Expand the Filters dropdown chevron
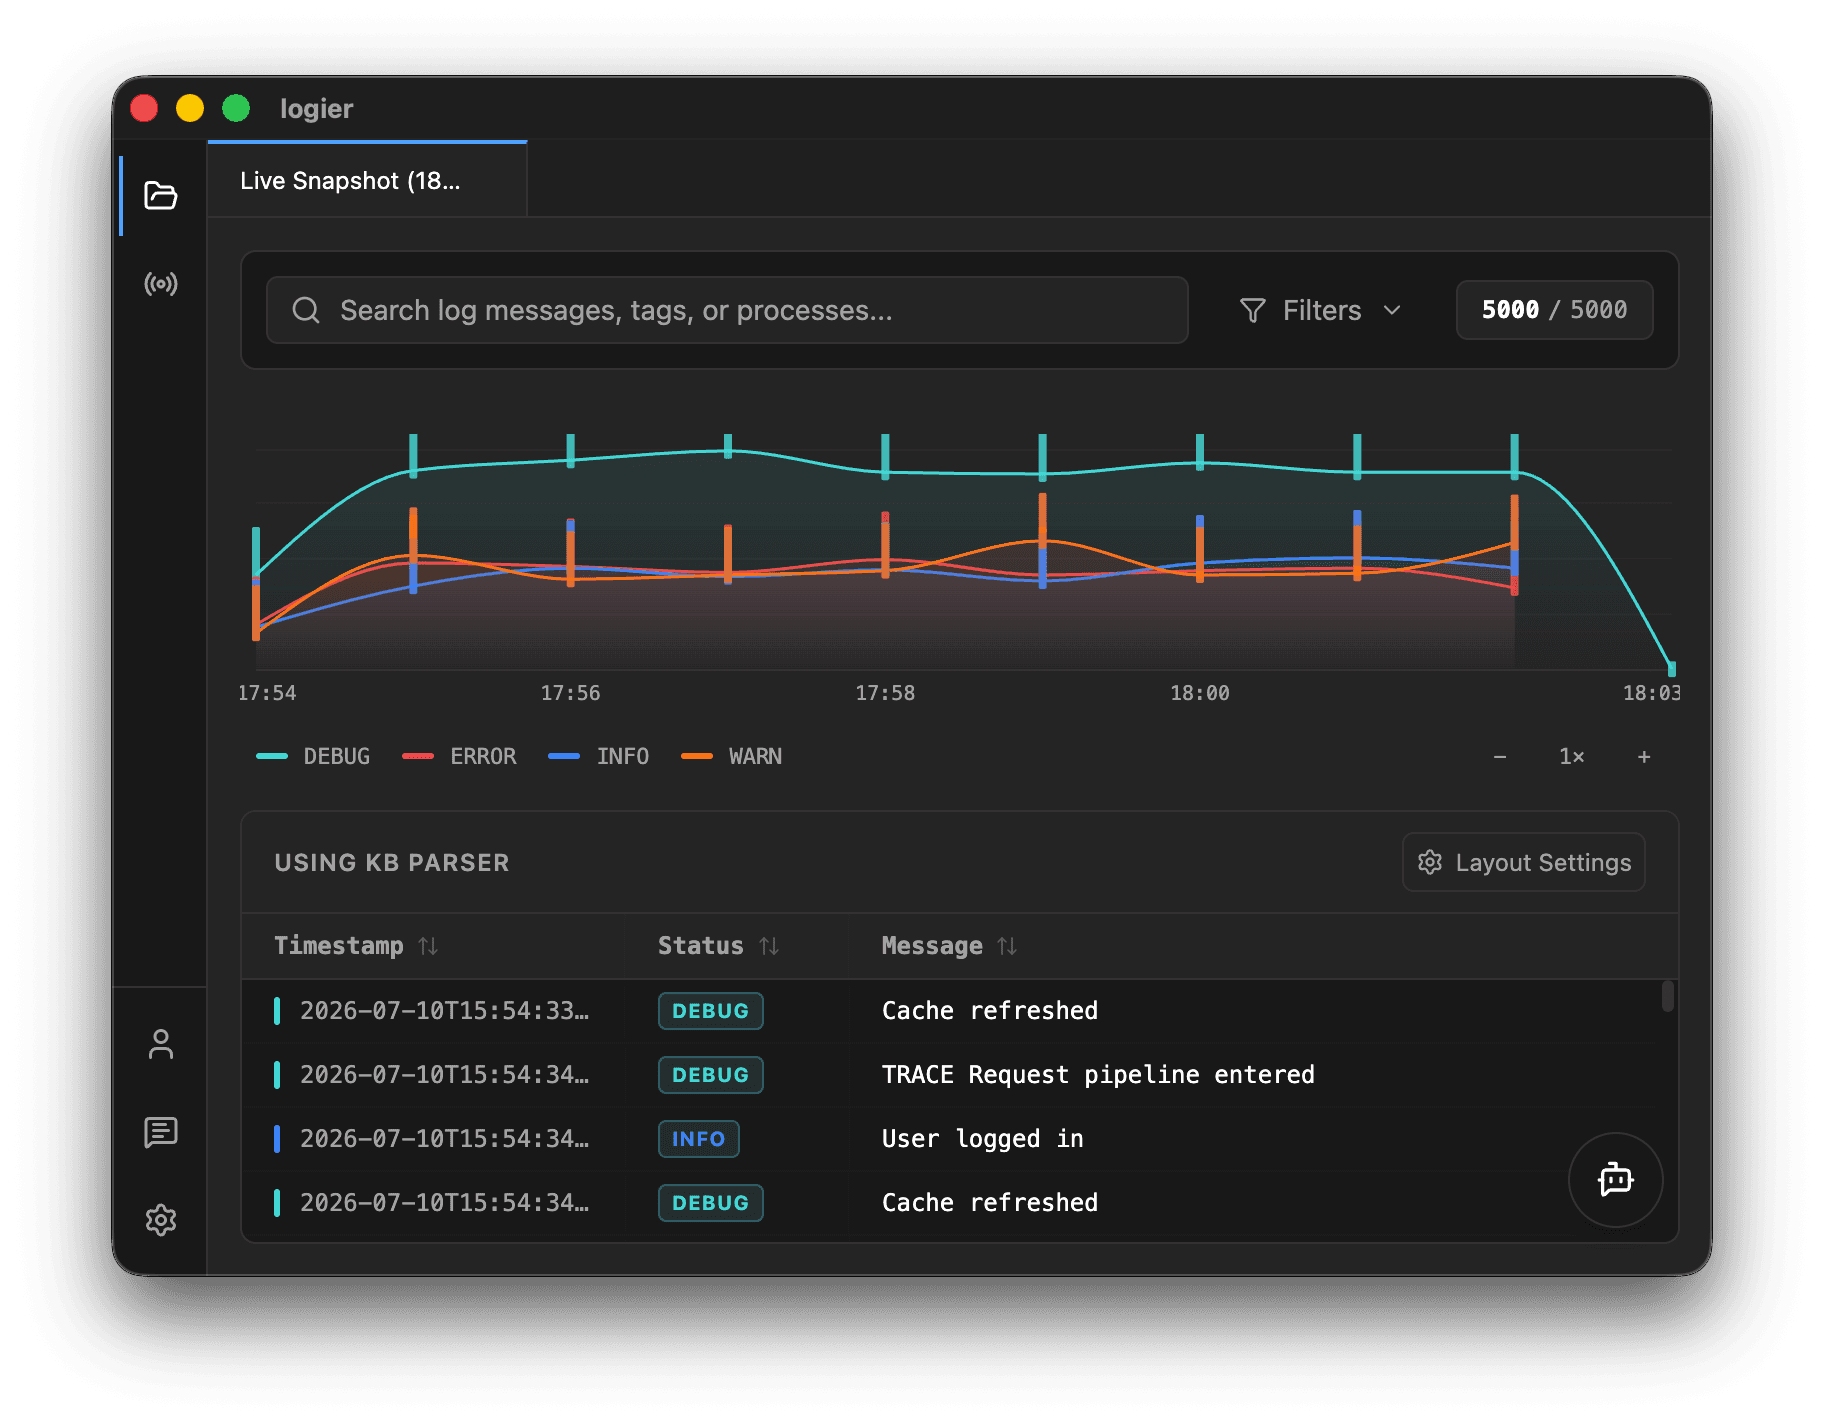The image size is (1824, 1424). coord(1392,311)
